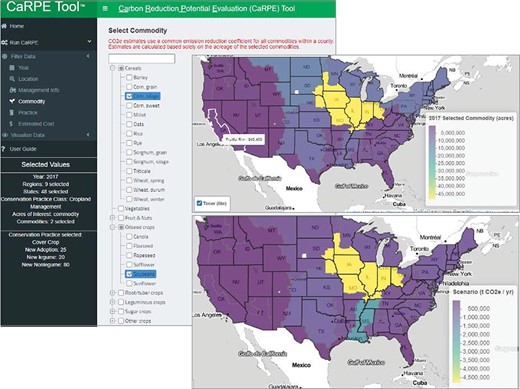Click the Scenario t CO2e legend color bar

[x=456, y=341]
